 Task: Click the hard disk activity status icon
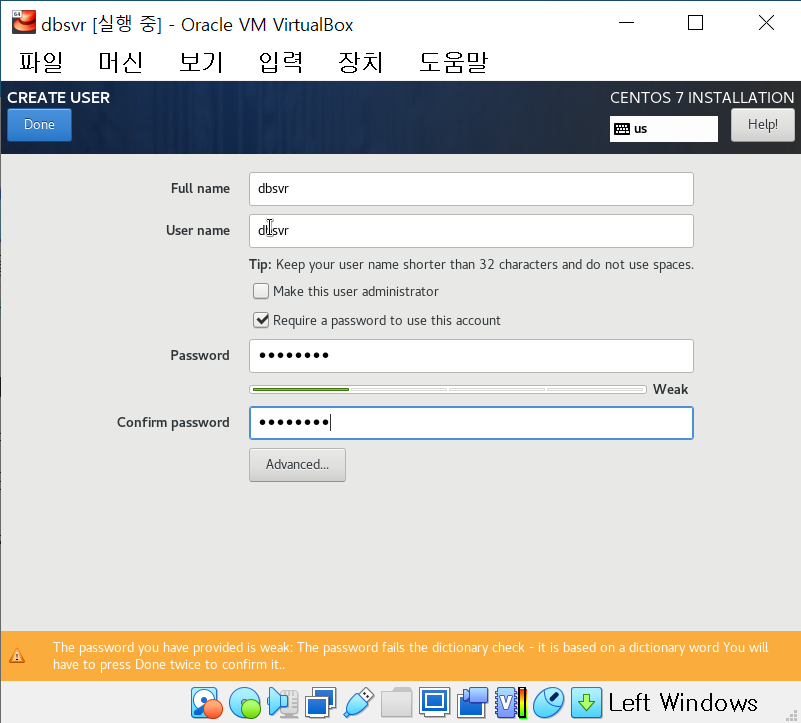(x=206, y=703)
